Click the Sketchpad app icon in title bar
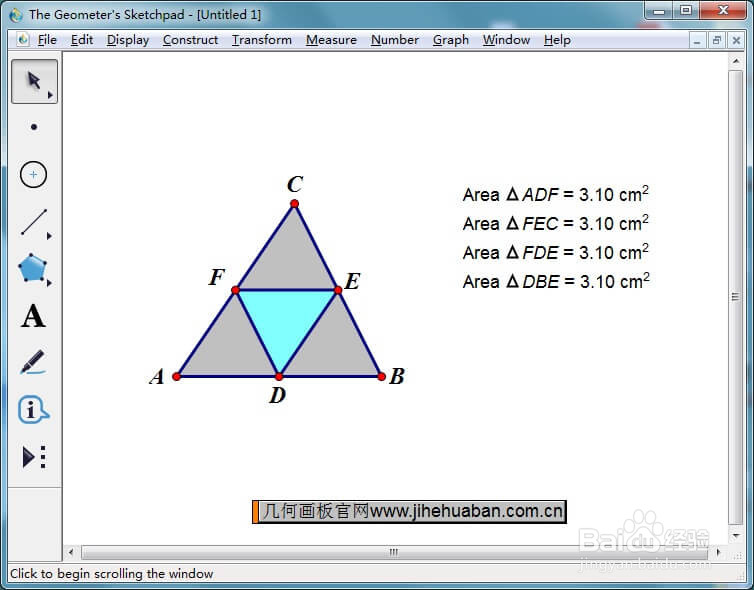 pos(16,15)
